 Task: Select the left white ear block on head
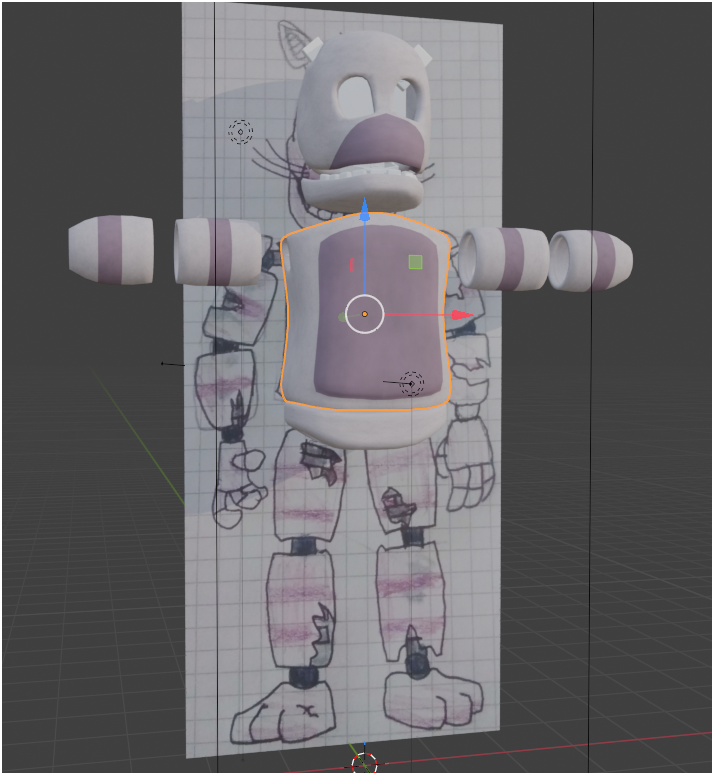tap(314, 48)
